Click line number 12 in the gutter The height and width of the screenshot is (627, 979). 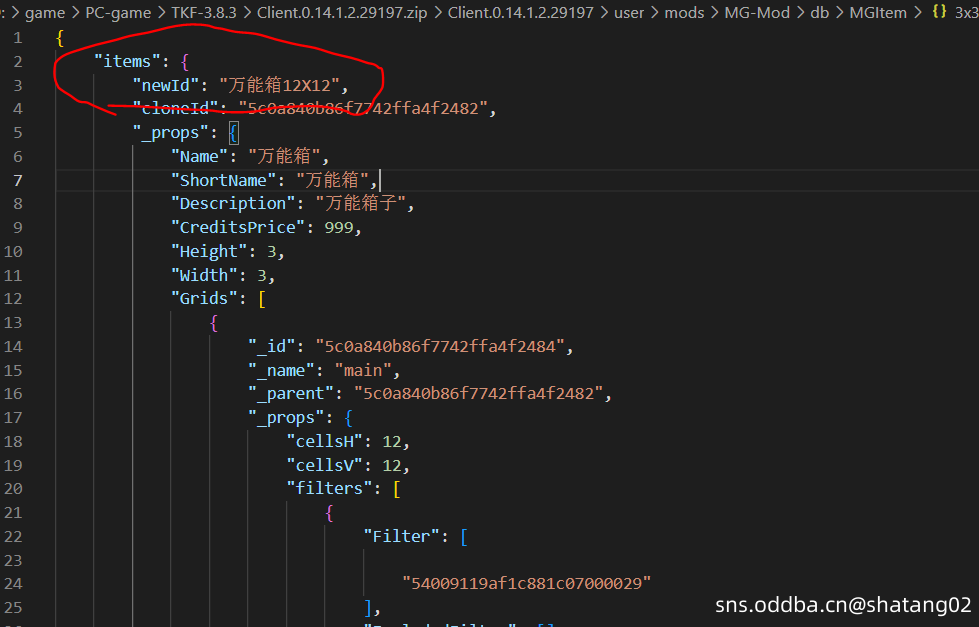tap(14, 299)
